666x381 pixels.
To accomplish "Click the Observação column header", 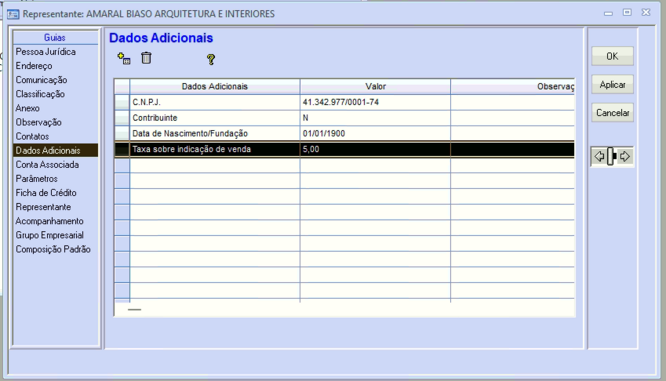I will click(513, 86).
